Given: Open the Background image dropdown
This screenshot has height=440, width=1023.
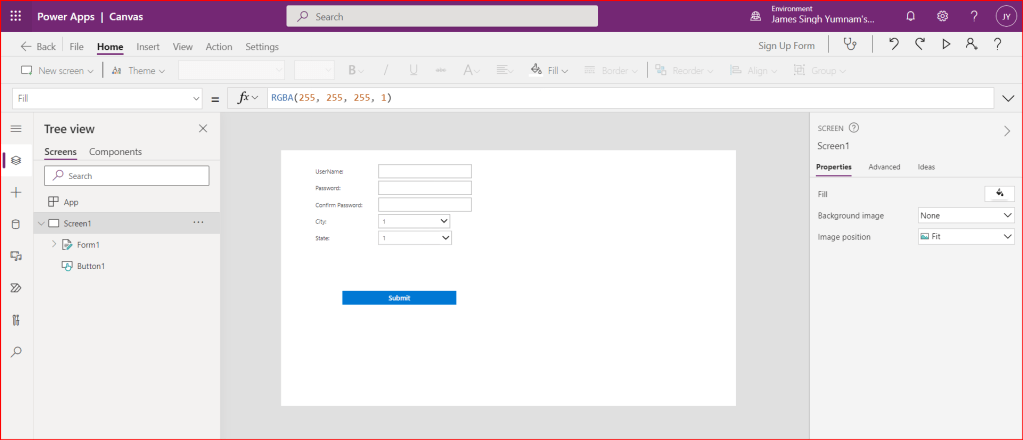Looking at the screenshot, I should click(965, 215).
